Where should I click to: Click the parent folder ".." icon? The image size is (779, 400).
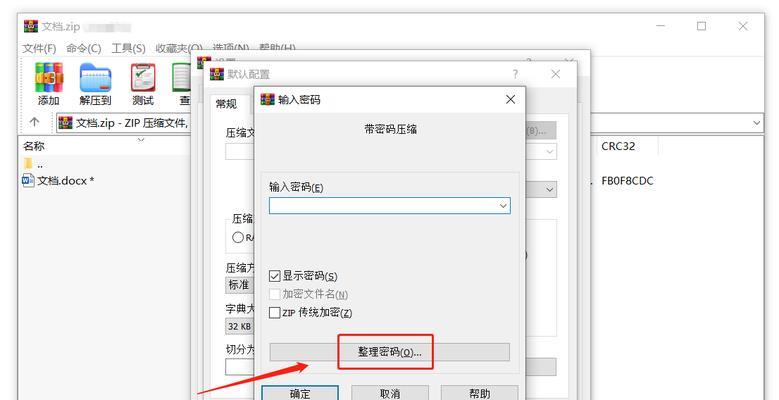pyautogui.click(x=28, y=163)
